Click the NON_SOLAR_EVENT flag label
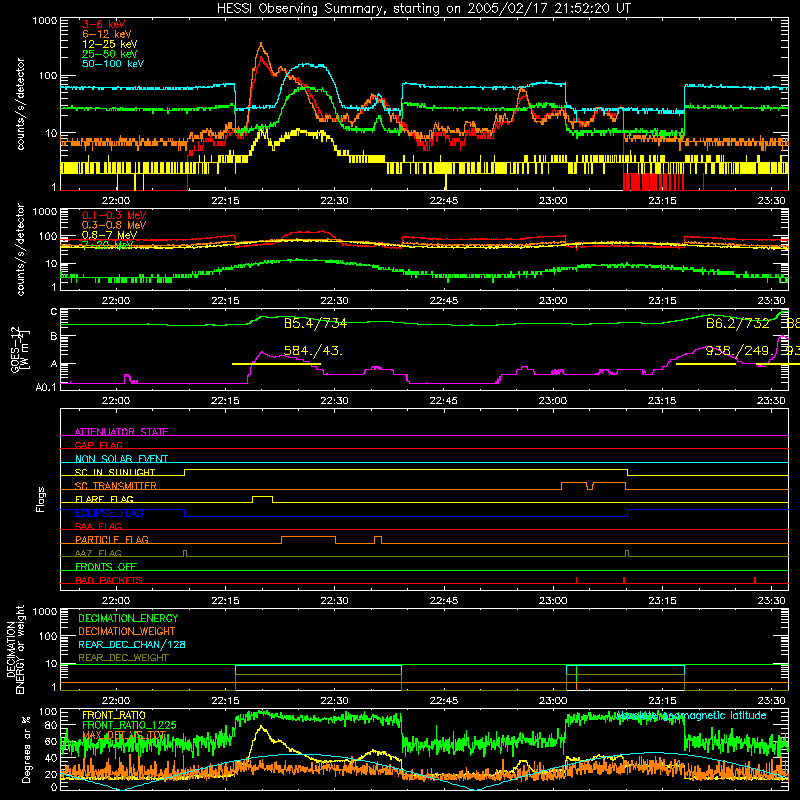The height and width of the screenshot is (800, 800). coord(121,459)
